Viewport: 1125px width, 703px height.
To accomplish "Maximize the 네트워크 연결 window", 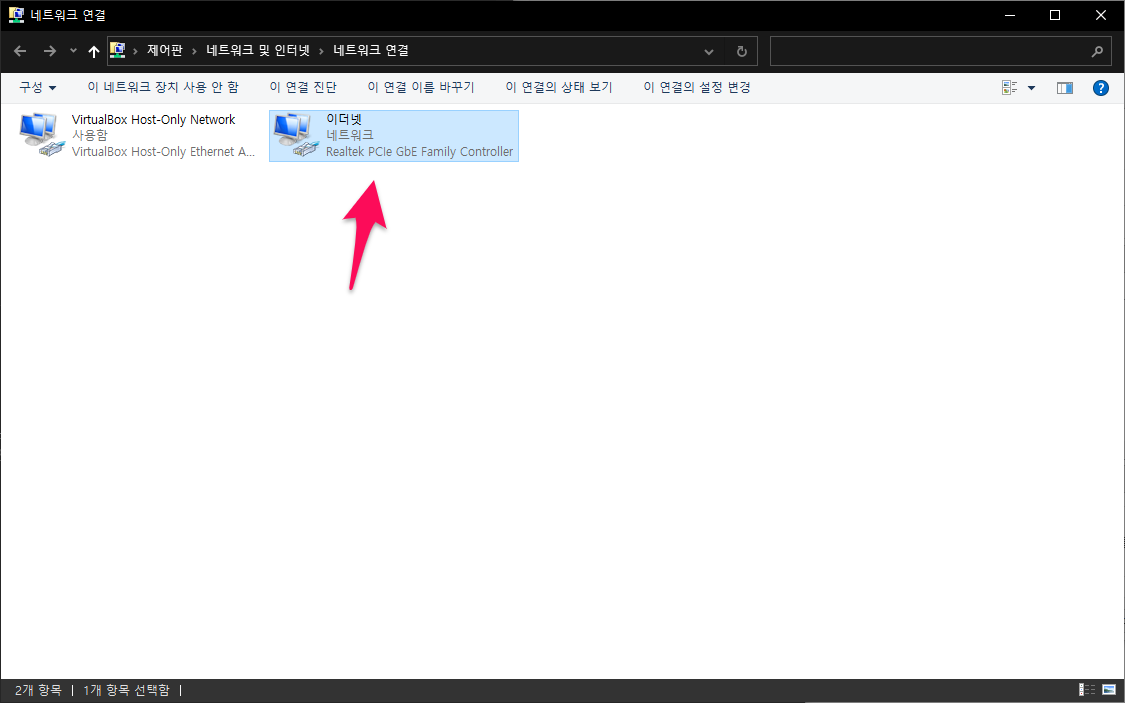I will click(x=1055, y=15).
